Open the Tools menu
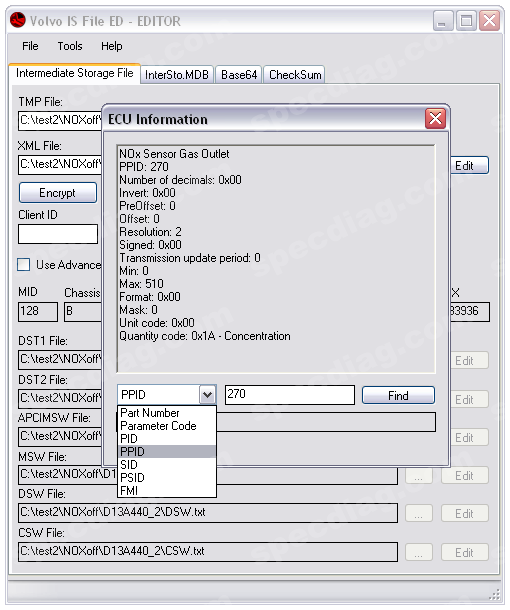Viewport: 510px width, 610px height. pos(70,46)
